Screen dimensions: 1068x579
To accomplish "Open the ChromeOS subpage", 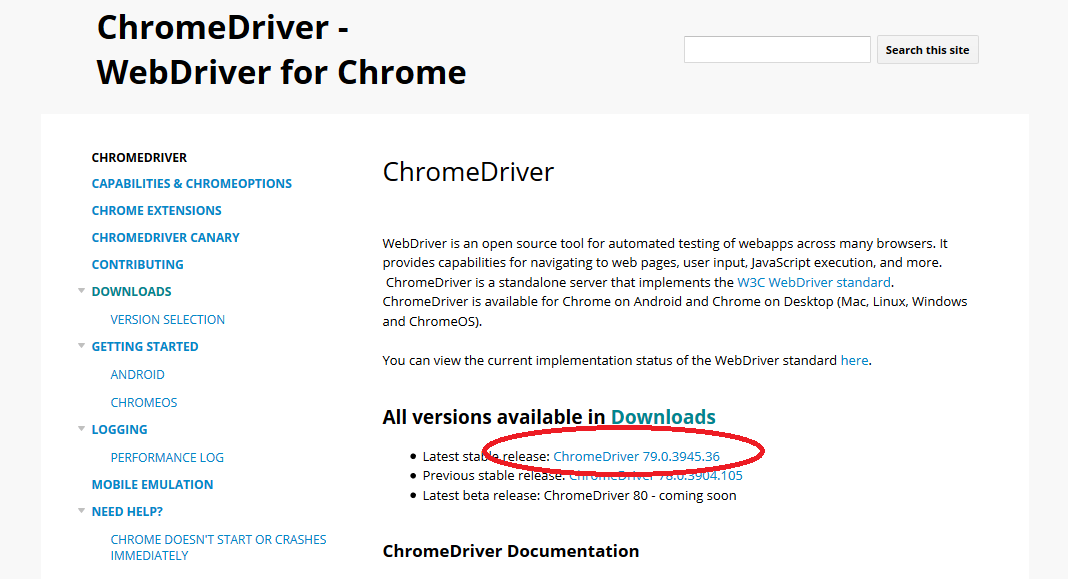I will point(144,403).
